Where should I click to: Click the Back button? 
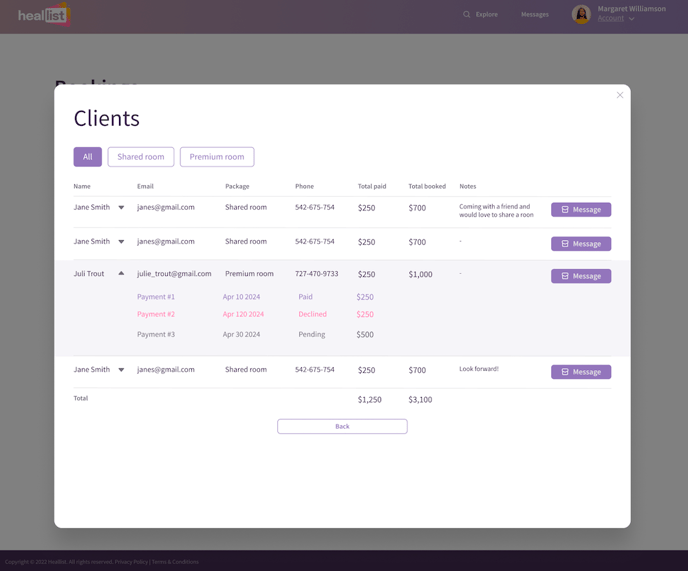pyautogui.click(x=342, y=426)
